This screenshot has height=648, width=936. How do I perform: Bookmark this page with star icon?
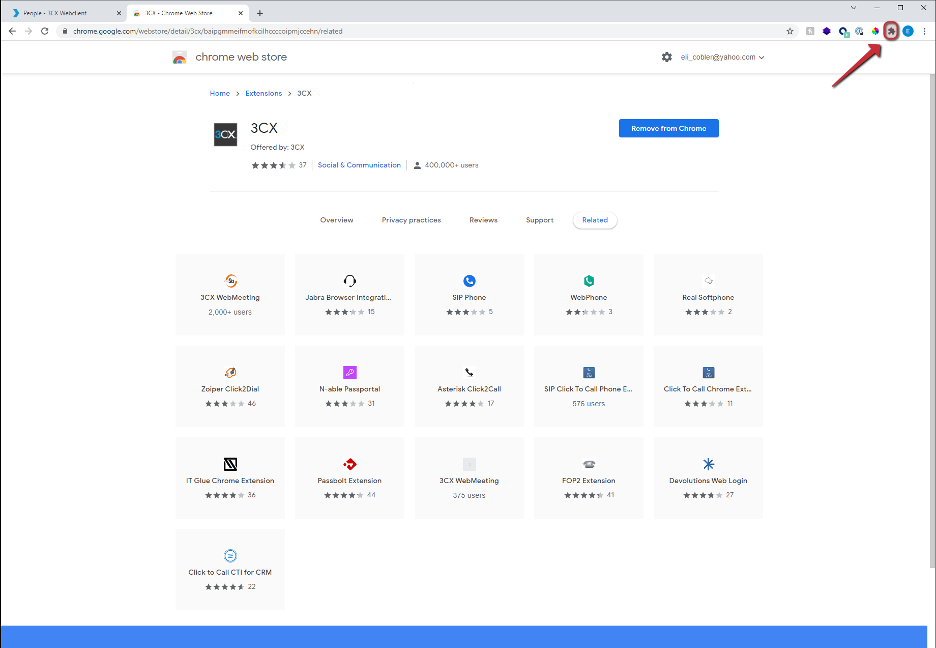(x=790, y=31)
